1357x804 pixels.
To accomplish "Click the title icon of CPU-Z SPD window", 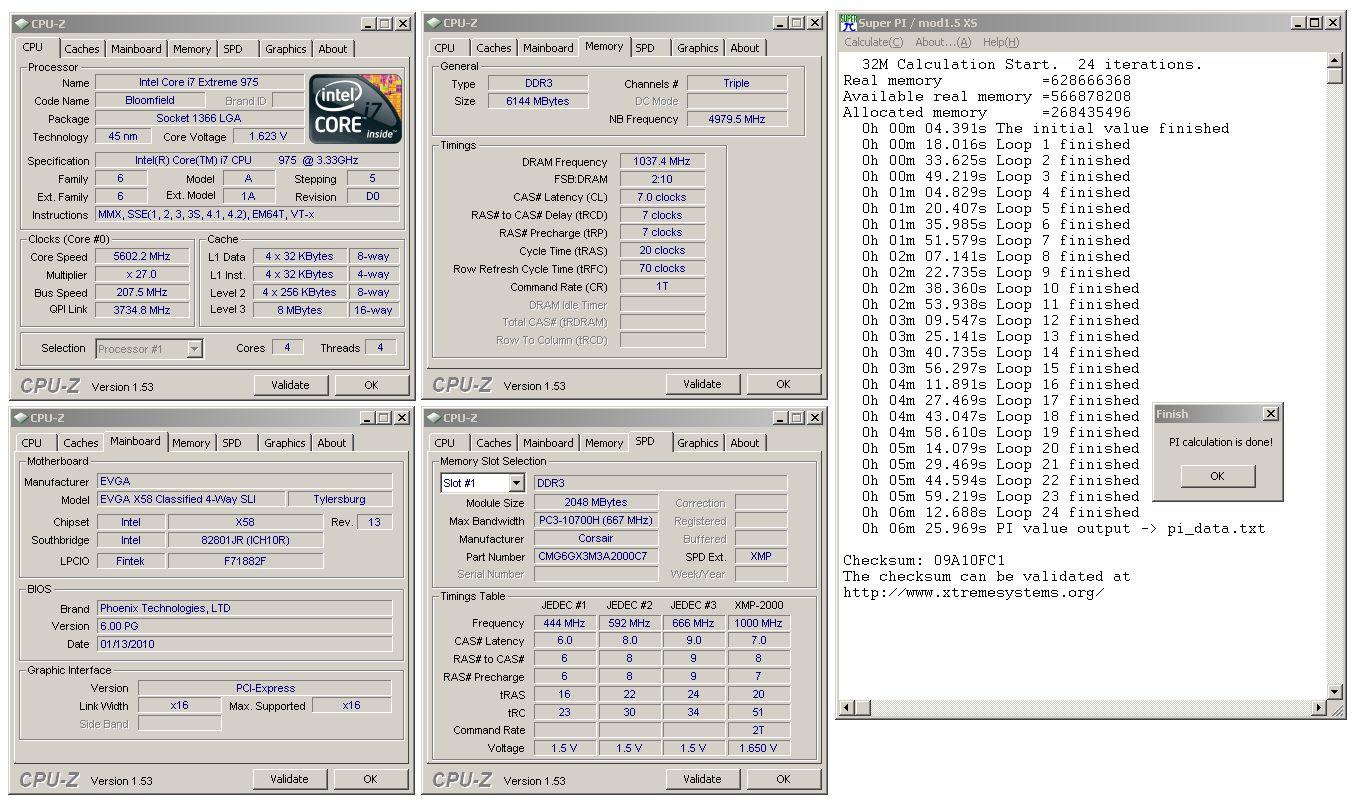I will pyautogui.click(x=433, y=417).
